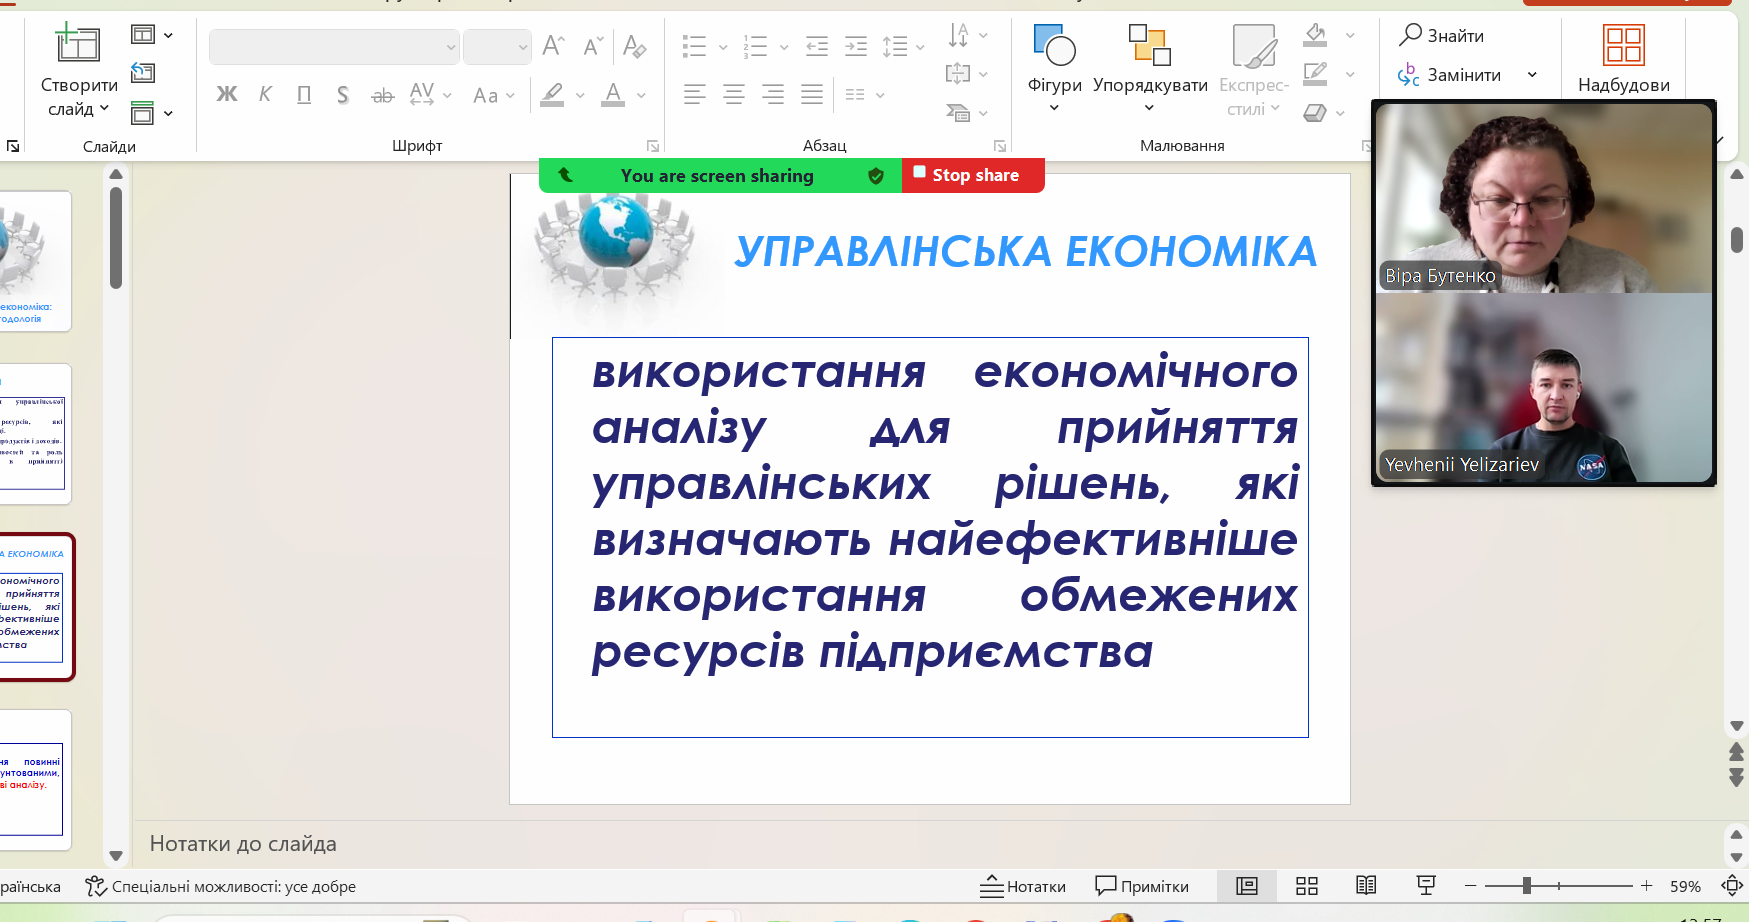Toggle bold (Ж) formatting

coord(227,95)
